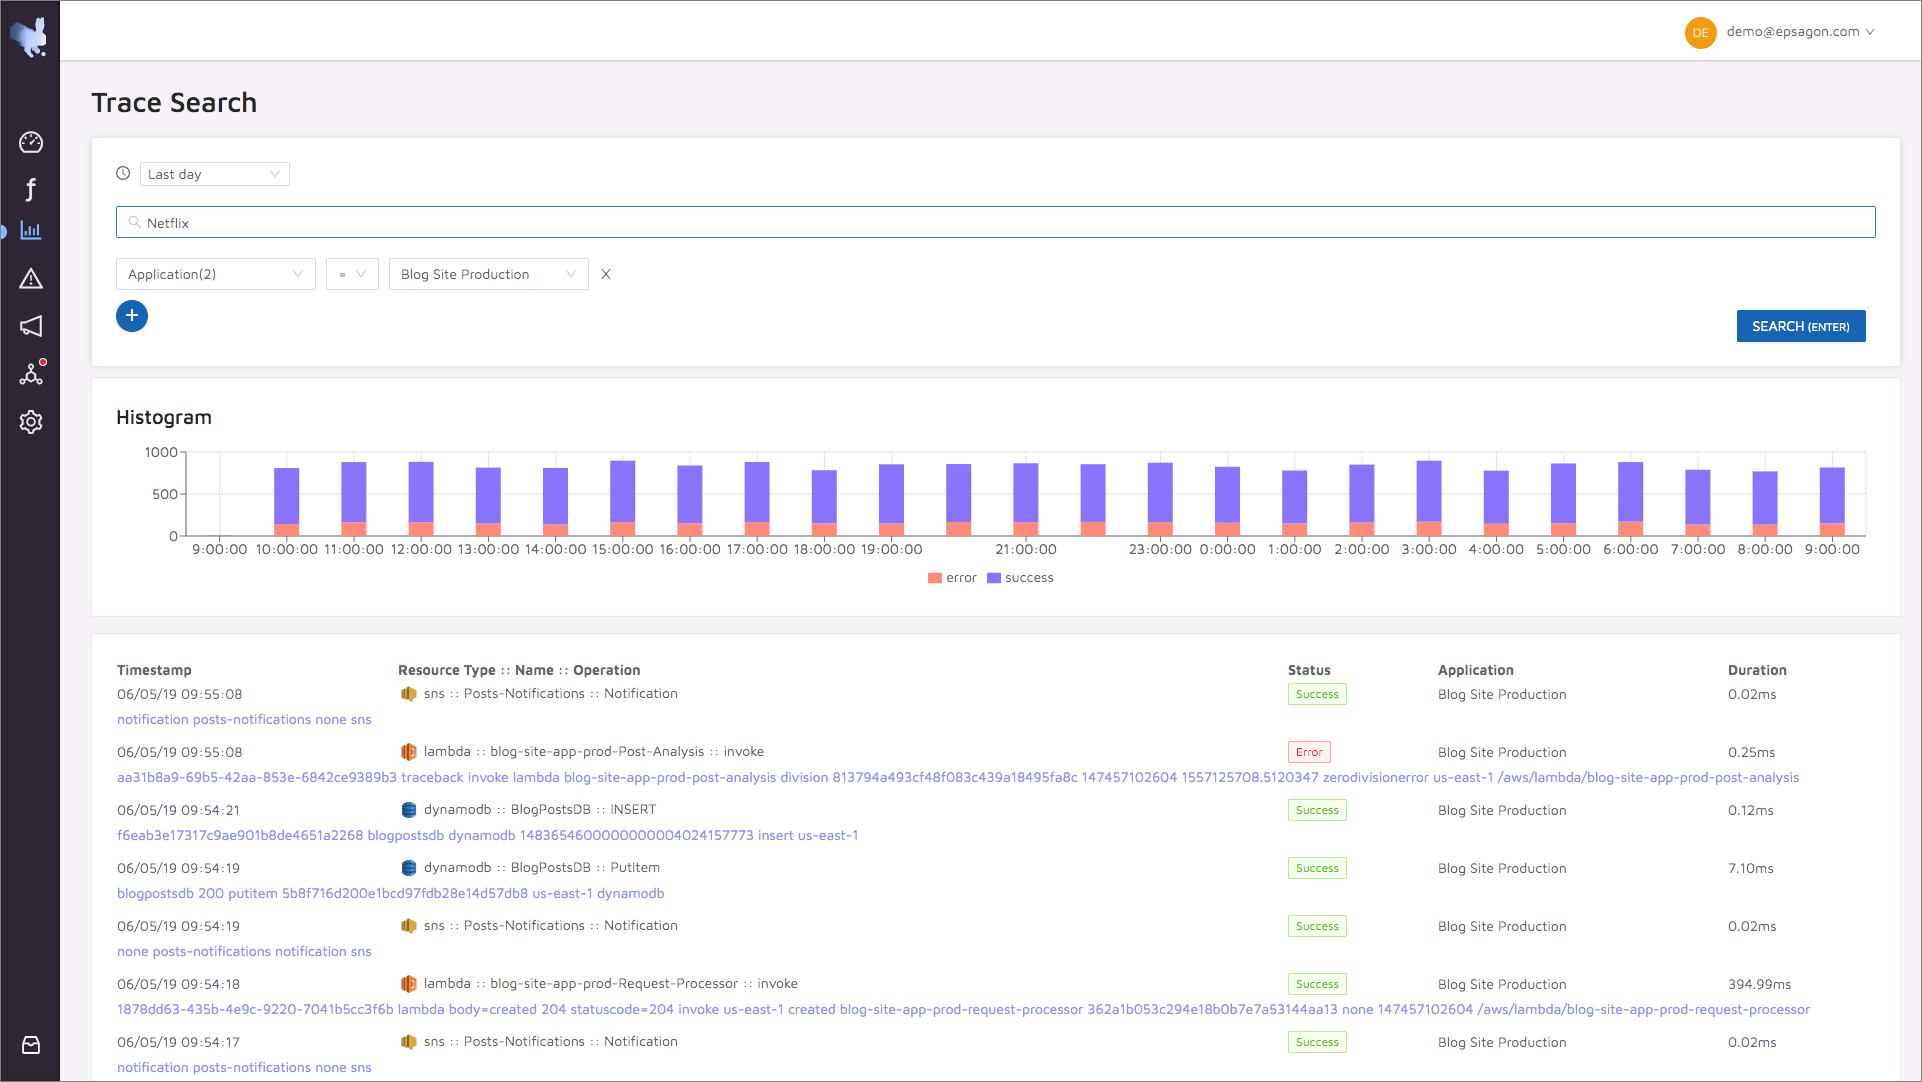1922x1082 pixels.
Task: Open the Alerts megaphone icon
Action: pyautogui.click(x=31, y=326)
